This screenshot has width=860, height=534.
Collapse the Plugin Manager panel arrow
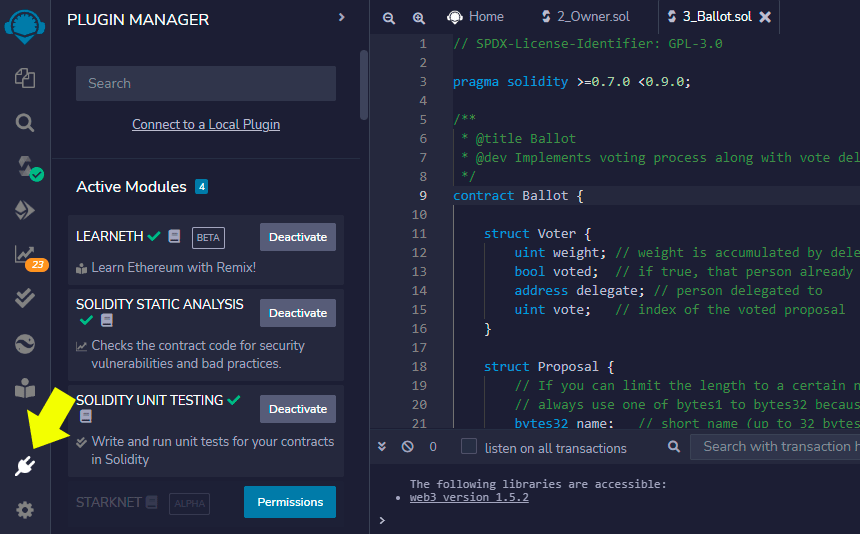pyautogui.click(x=342, y=18)
